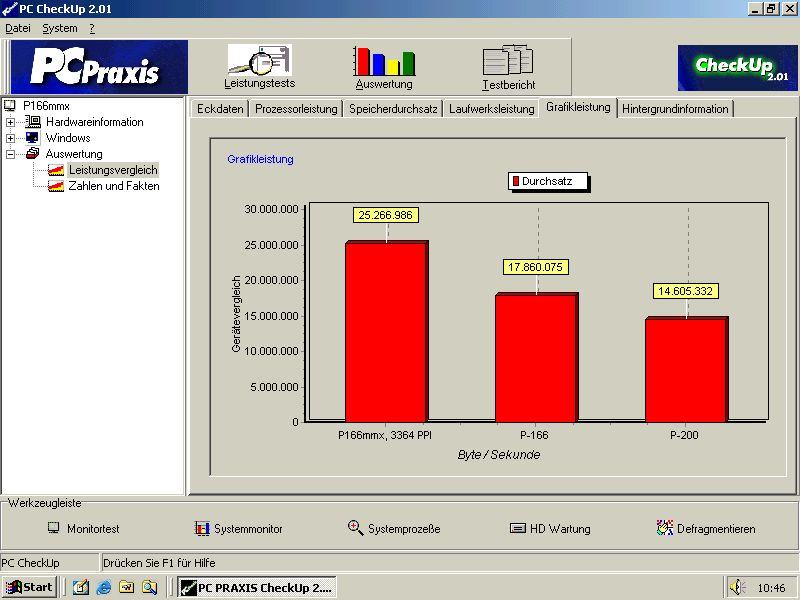Click the Leistungsvergleich chart icon

tap(56, 170)
